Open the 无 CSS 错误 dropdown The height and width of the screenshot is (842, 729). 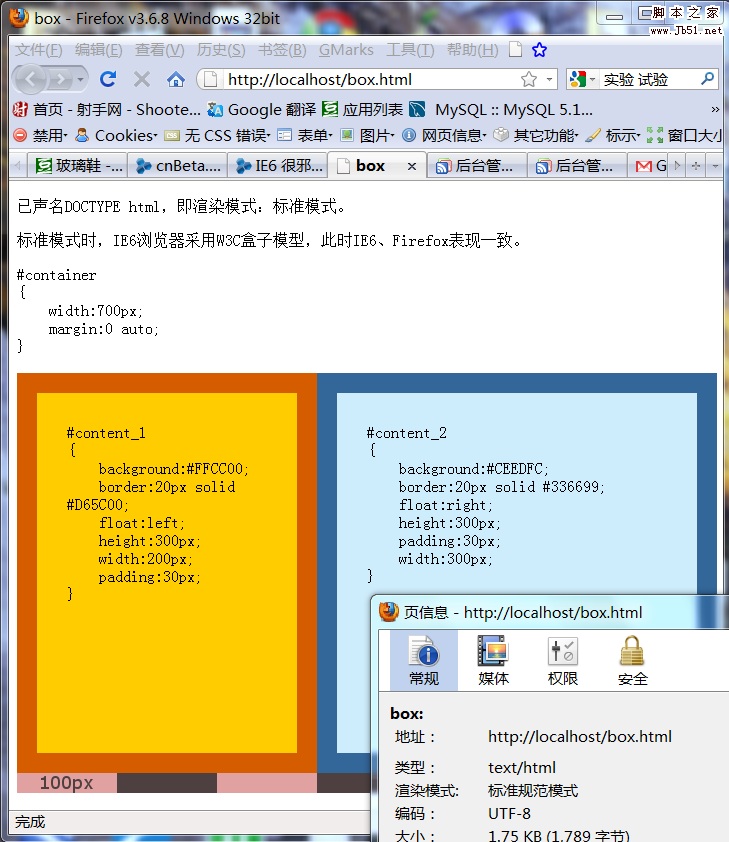tap(217, 135)
